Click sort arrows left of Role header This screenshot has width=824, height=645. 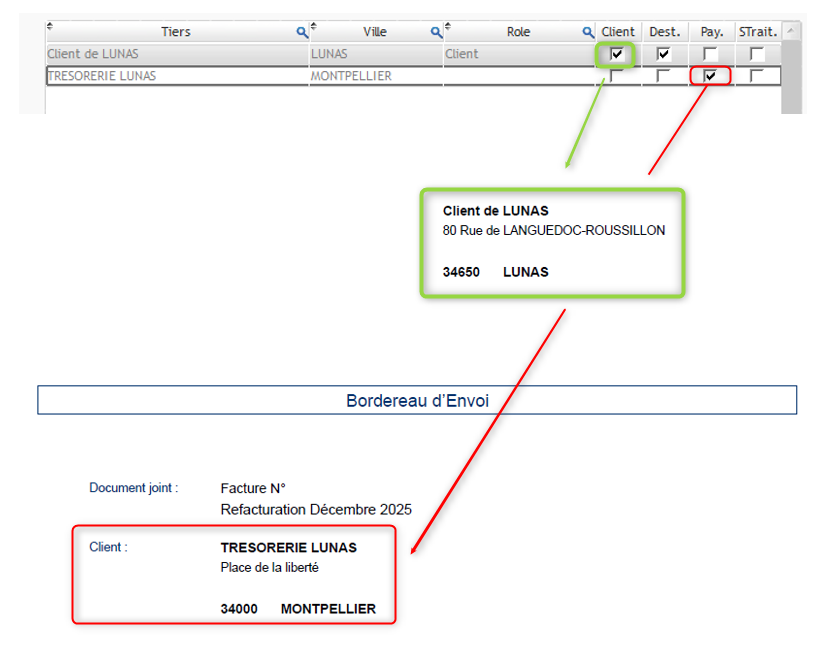coord(447,27)
